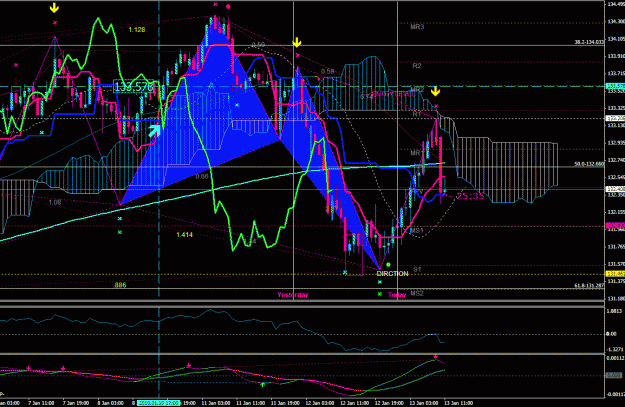Click the 50.0-132.660 Fibonacci level label
The width and height of the screenshot is (625, 407).
click(x=589, y=164)
